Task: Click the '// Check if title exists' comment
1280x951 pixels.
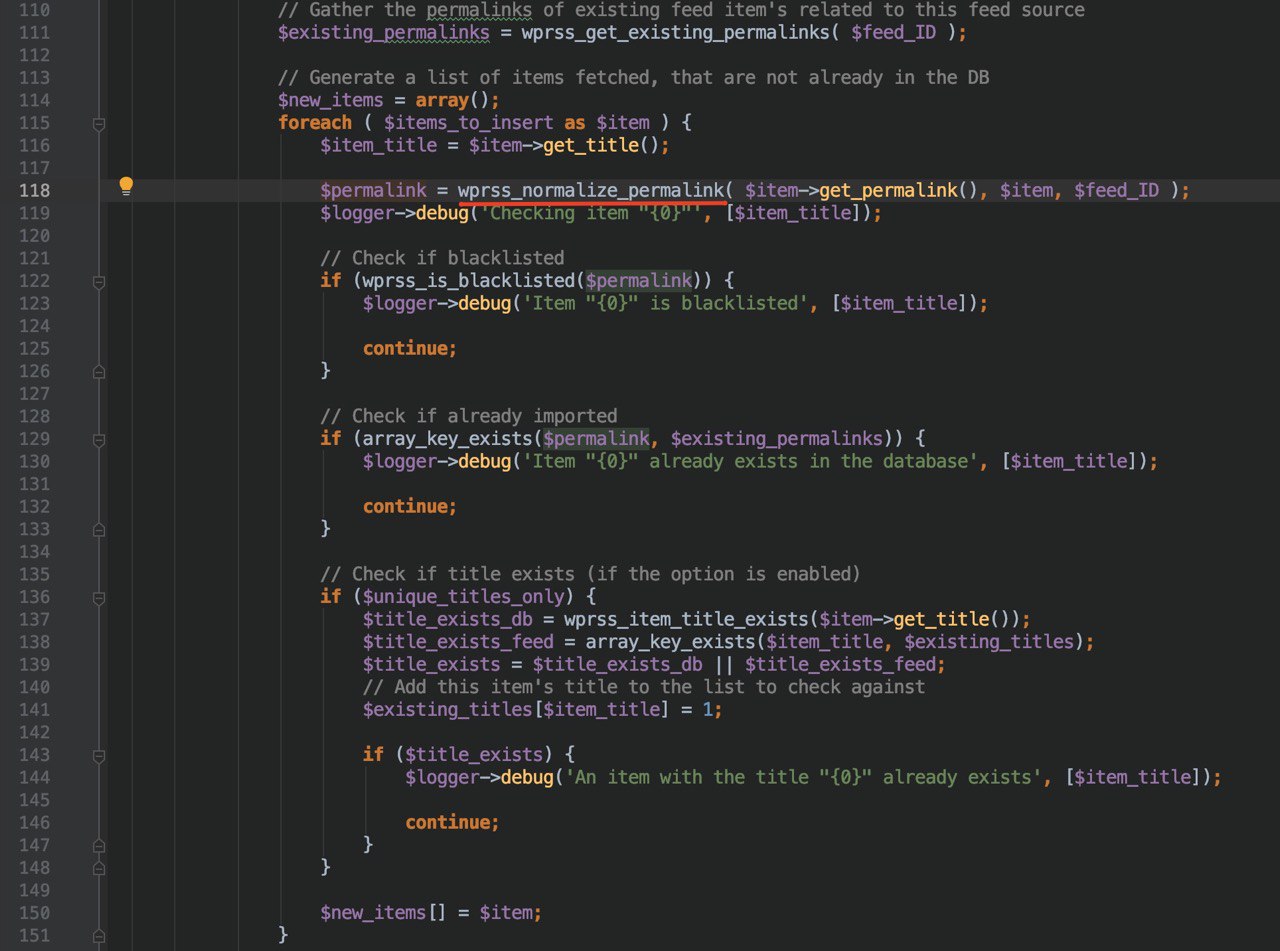Action: point(590,574)
